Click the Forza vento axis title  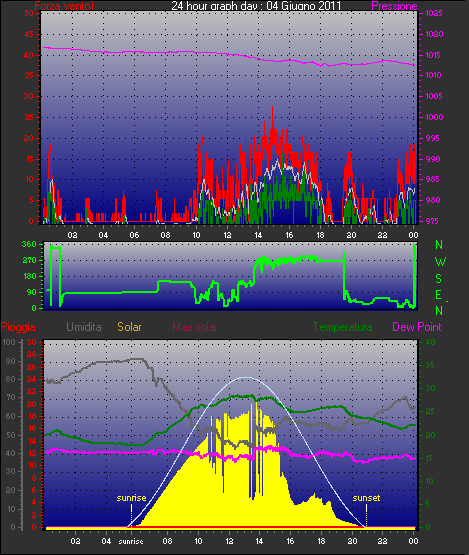(64, 5)
